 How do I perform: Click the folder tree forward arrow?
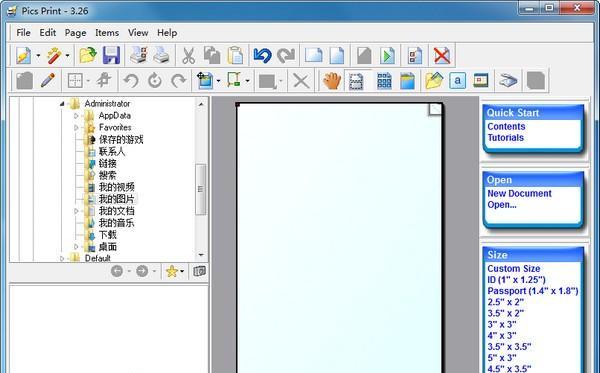[x=142, y=271]
